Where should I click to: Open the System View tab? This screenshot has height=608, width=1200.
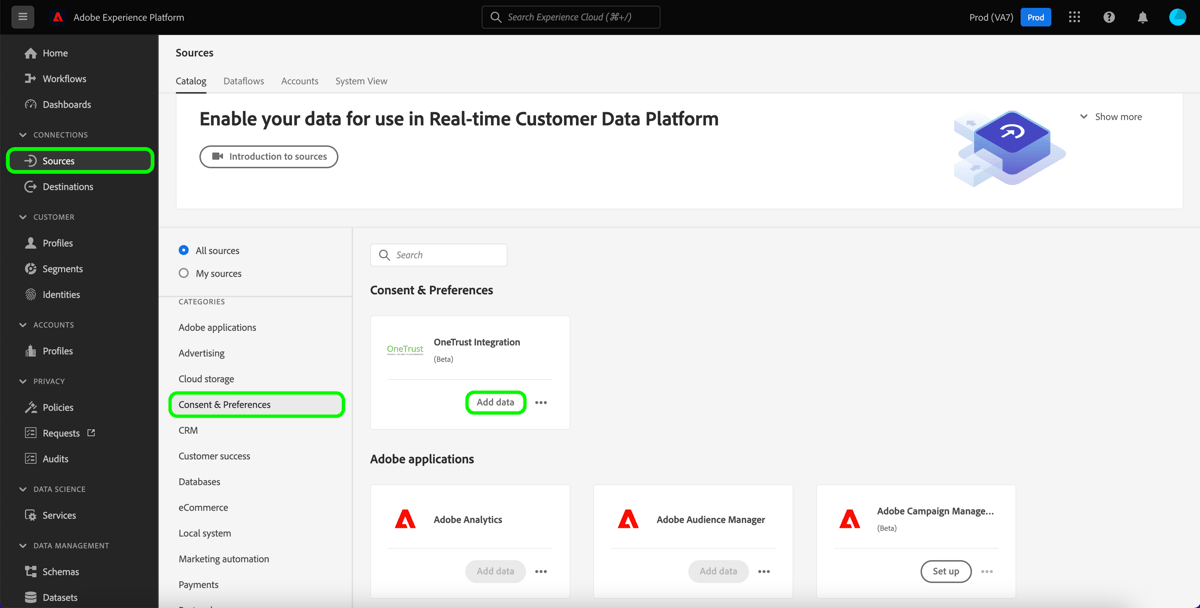point(360,81)
